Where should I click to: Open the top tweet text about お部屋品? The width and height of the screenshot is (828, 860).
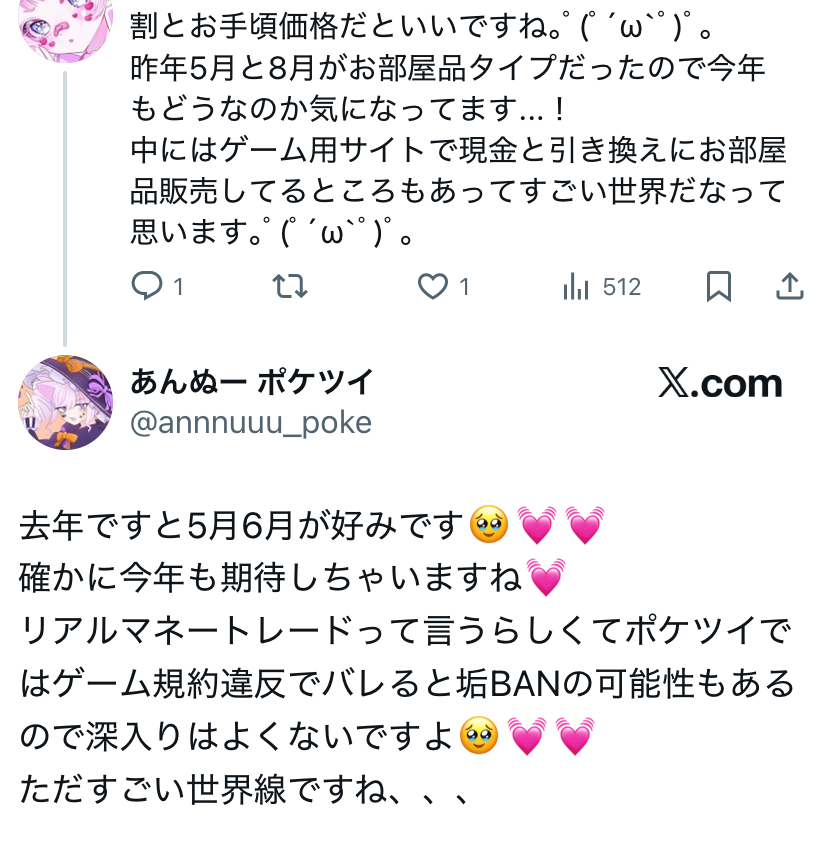click(458, 150)
